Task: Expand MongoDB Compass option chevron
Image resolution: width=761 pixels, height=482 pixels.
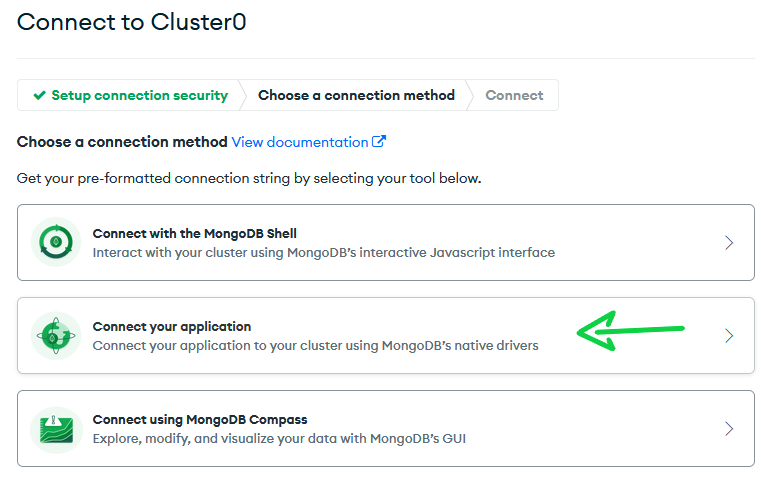Action: [728, 429]
